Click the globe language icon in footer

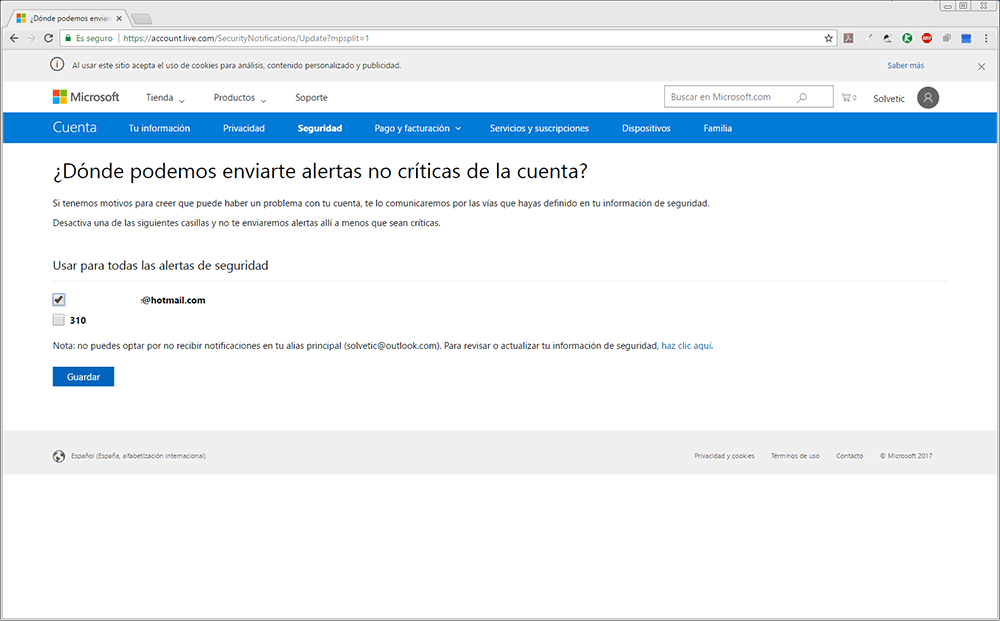coord(59,456)
